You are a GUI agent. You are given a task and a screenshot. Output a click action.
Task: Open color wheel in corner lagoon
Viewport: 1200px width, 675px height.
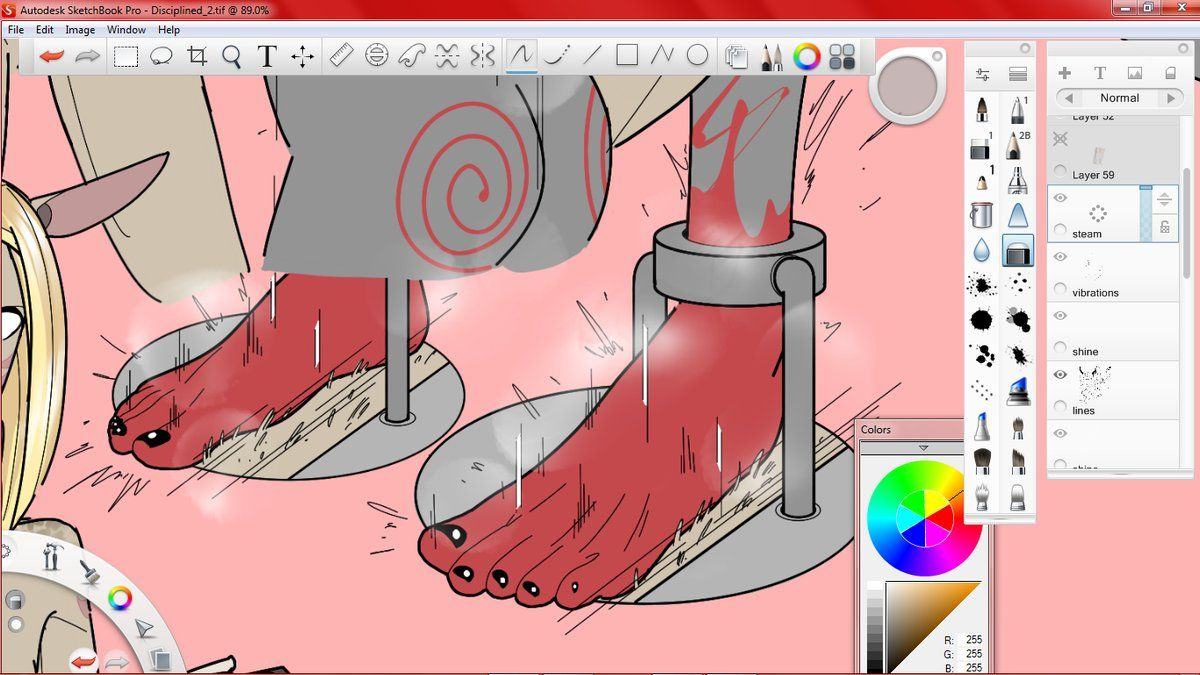click(x=120, y=599)
